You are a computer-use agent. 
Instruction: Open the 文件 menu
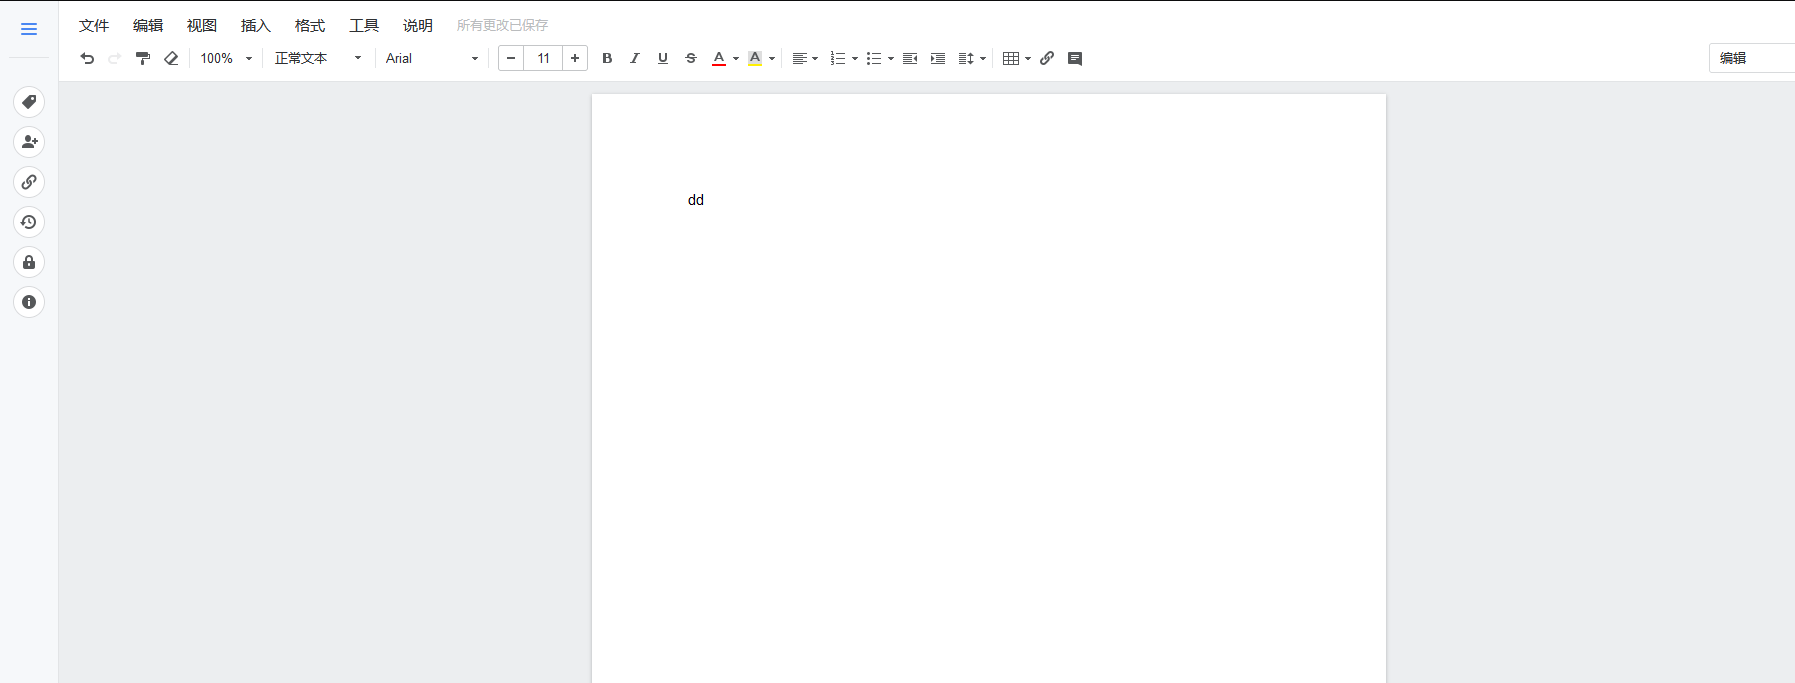coord(94,25)
